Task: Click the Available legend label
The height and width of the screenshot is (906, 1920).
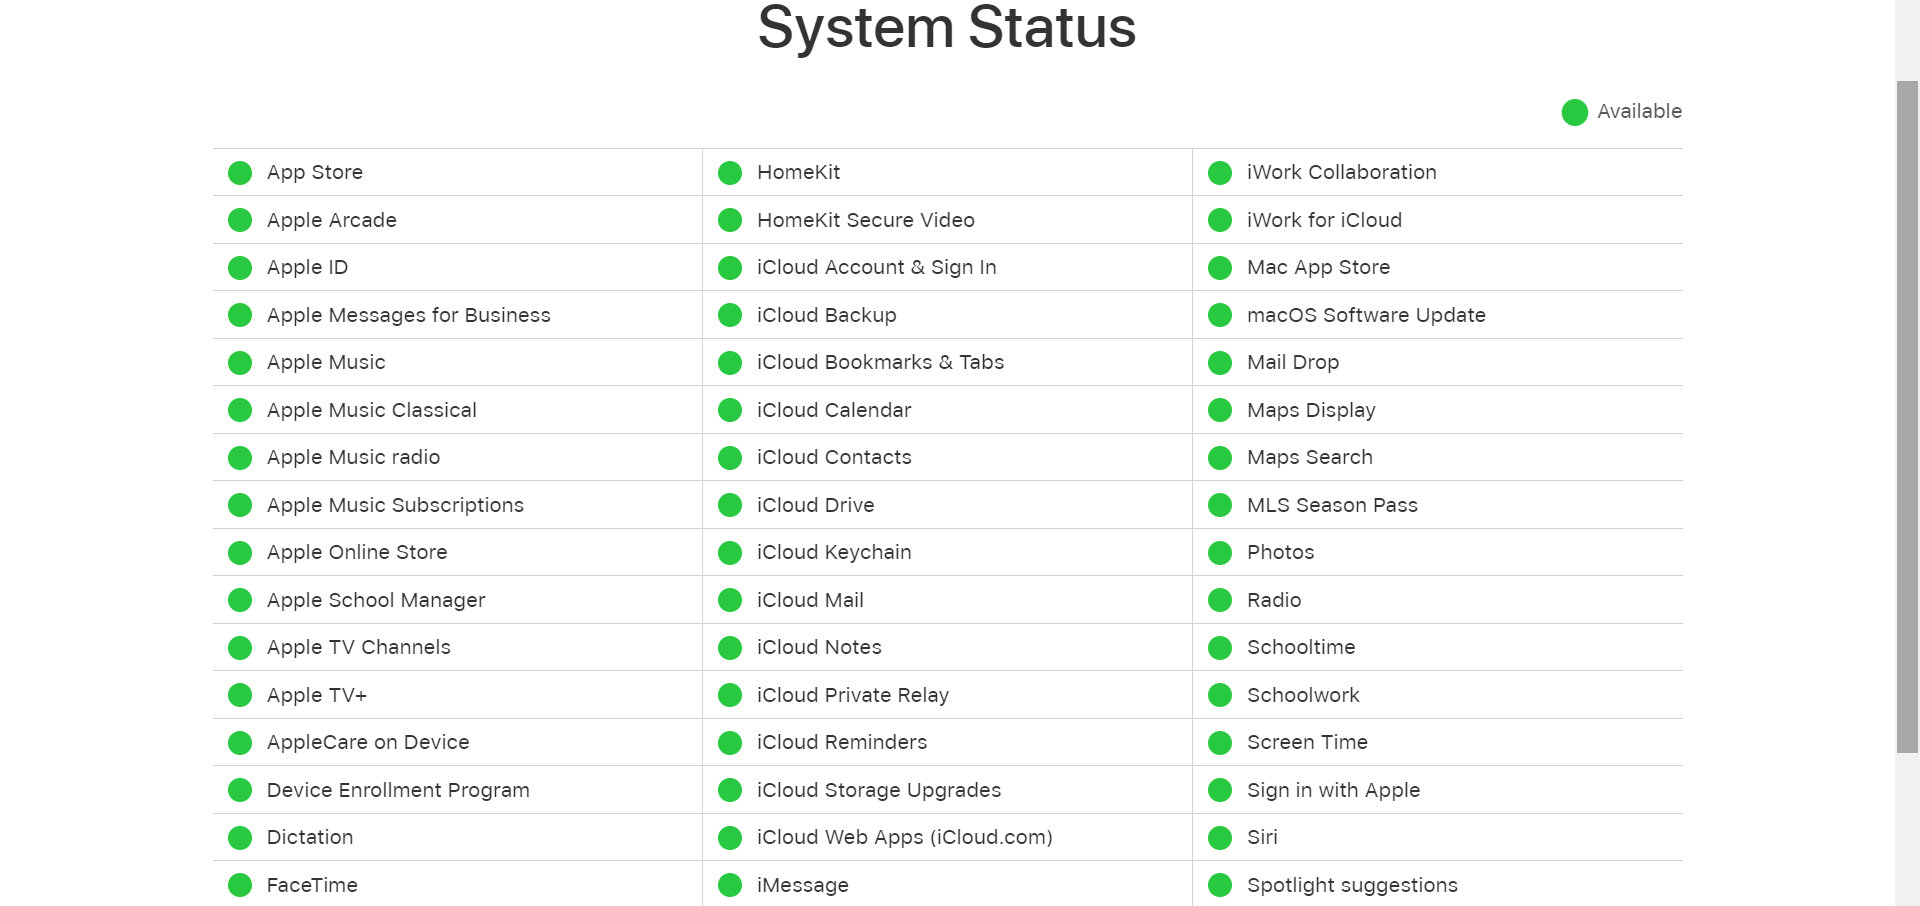Action: [x=1638, y=112]
